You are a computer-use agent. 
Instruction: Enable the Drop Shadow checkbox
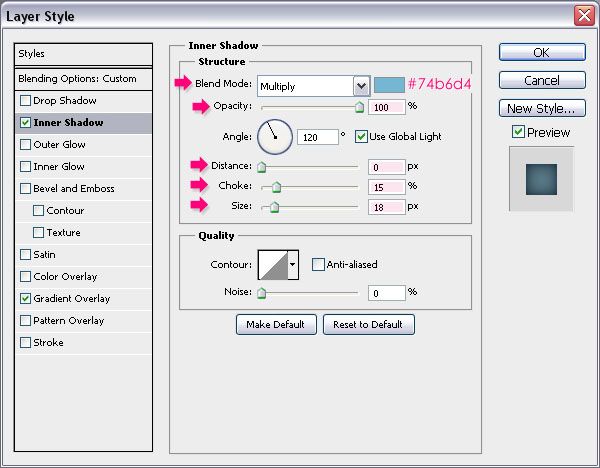tap(25, 101)
